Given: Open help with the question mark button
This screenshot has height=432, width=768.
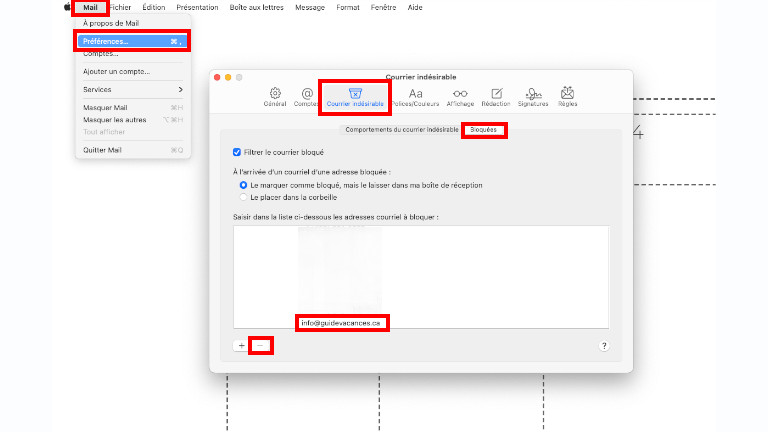Looking at the screenshot, I should pyautogui.click(x=604, y=346).
